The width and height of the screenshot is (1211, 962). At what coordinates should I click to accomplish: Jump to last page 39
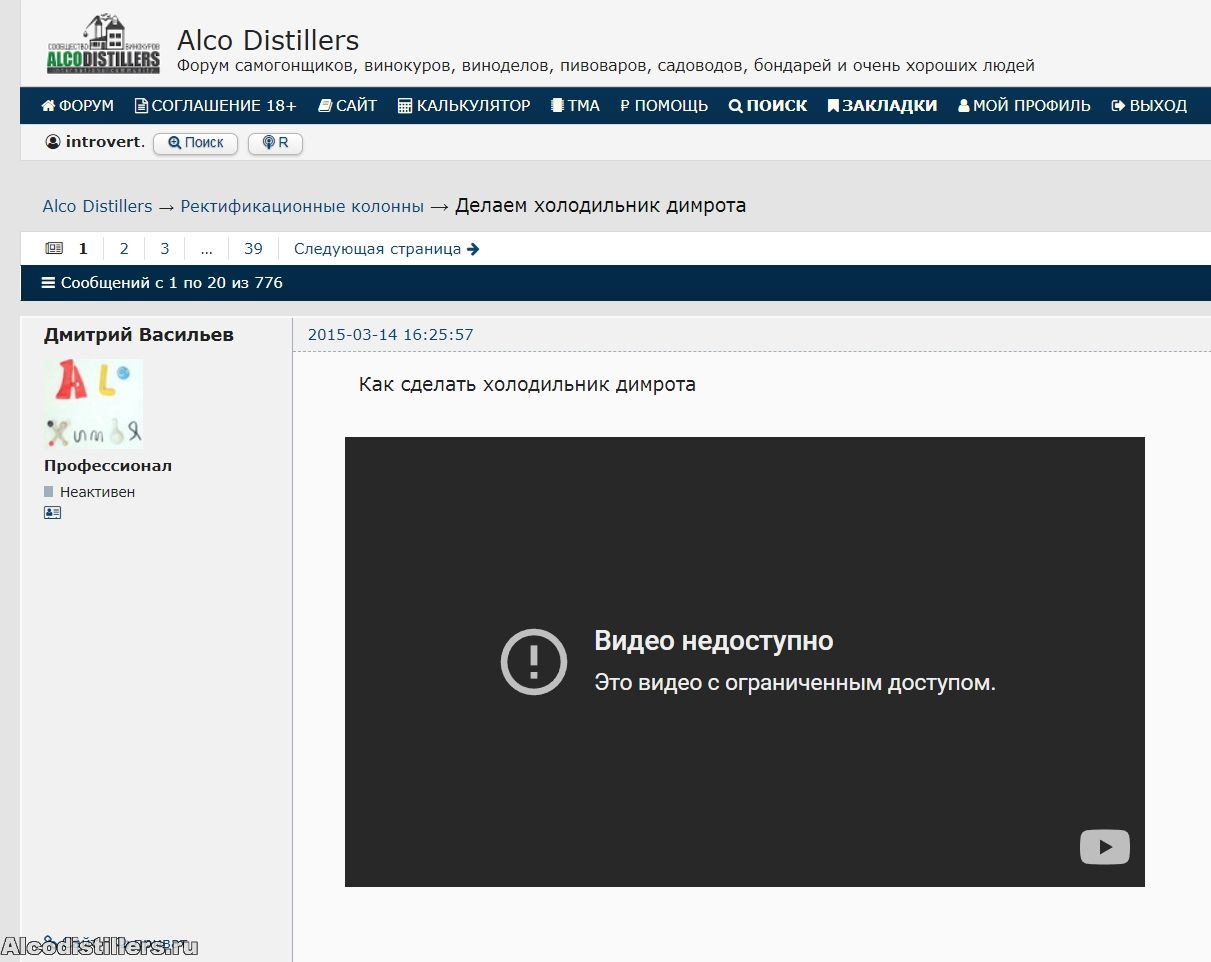click(x=253, y=249)
